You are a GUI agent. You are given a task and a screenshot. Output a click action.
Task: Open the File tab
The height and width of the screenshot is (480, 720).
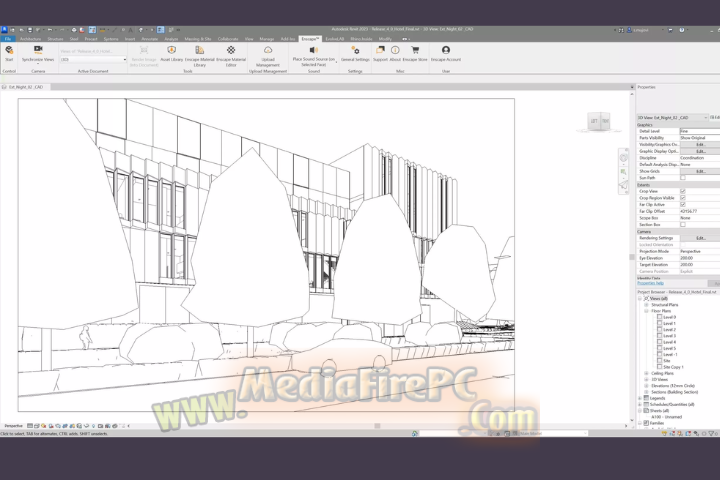[8, 39]
